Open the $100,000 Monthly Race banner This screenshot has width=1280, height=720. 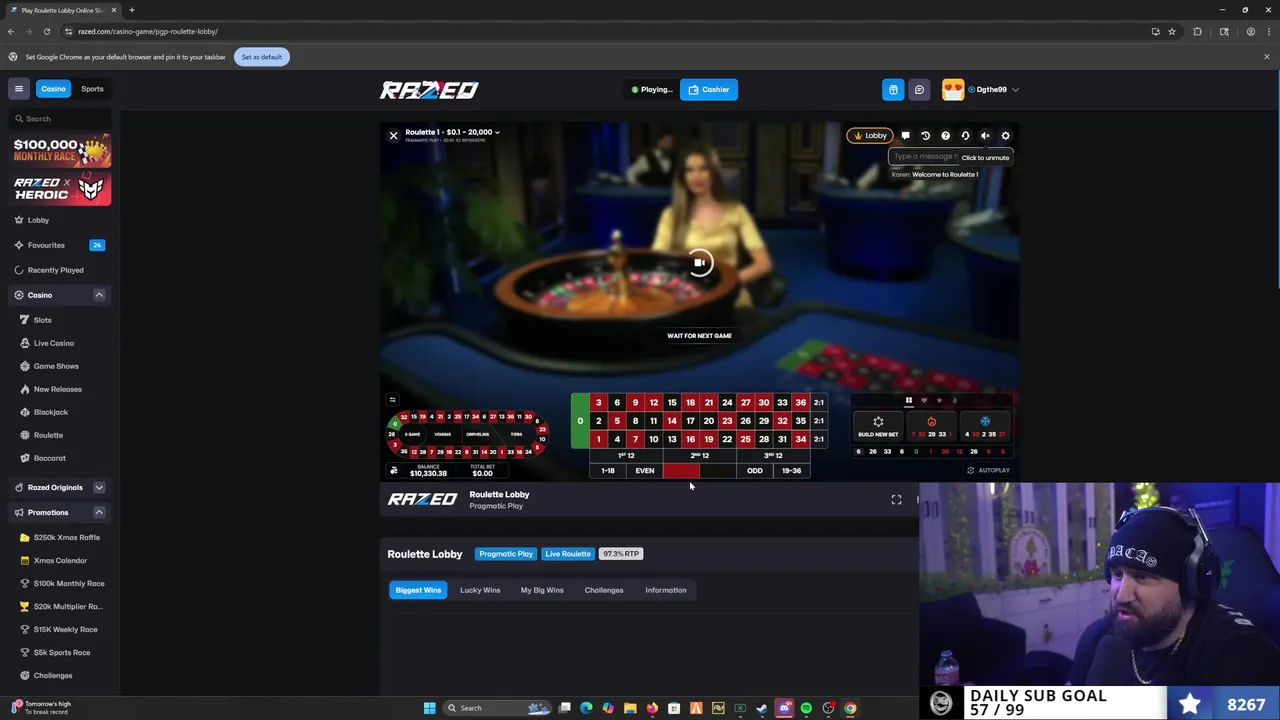(62, 150)
